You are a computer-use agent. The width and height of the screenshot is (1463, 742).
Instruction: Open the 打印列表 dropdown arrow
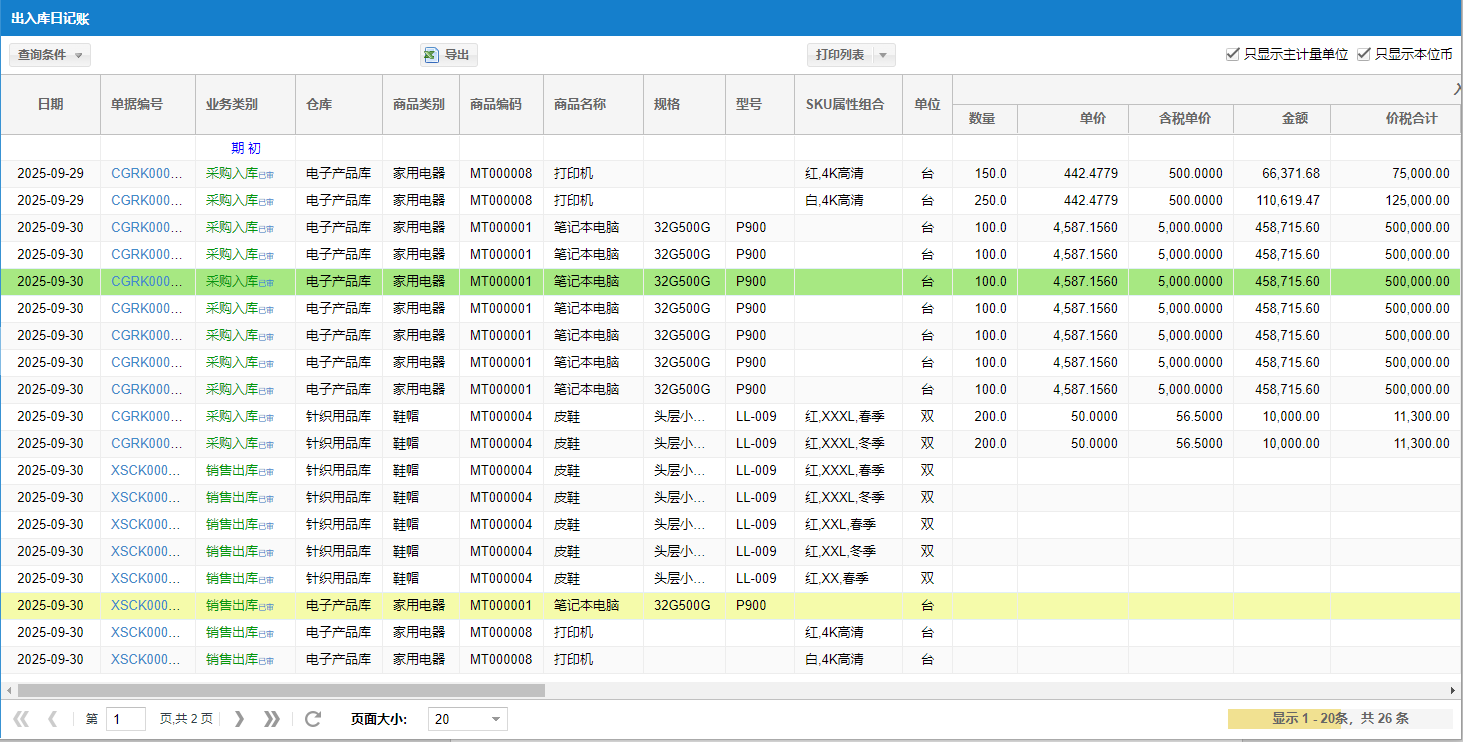[x=883, y=55]
